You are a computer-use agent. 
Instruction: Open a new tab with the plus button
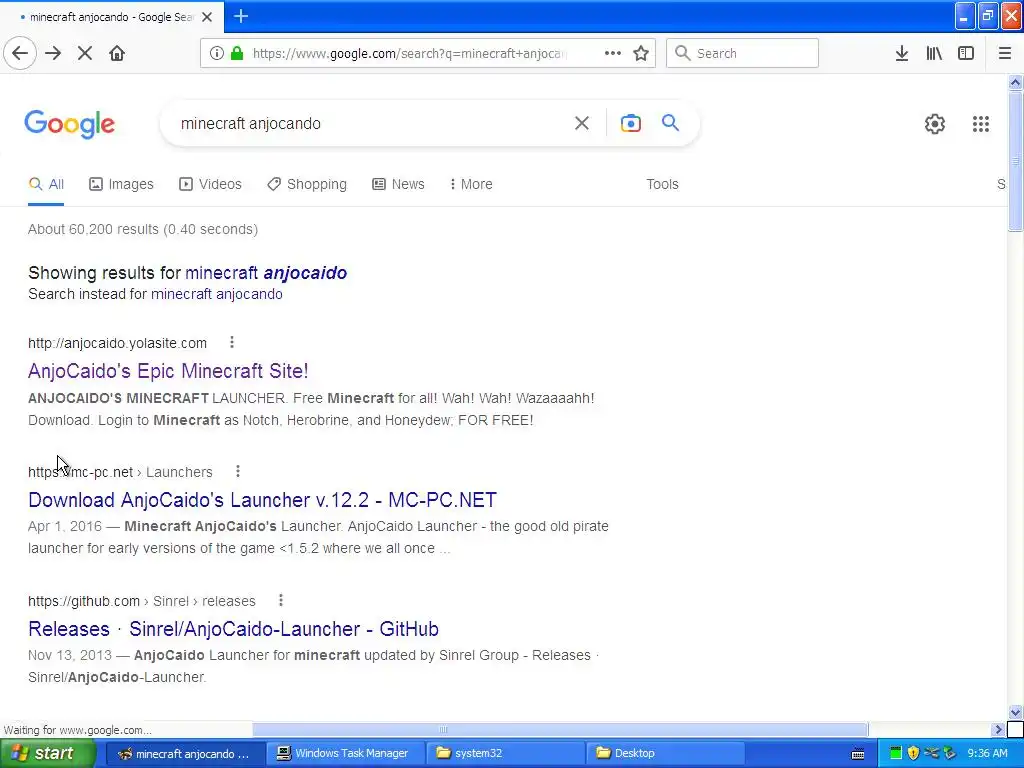pyautogui.click(x=241, y=16)
